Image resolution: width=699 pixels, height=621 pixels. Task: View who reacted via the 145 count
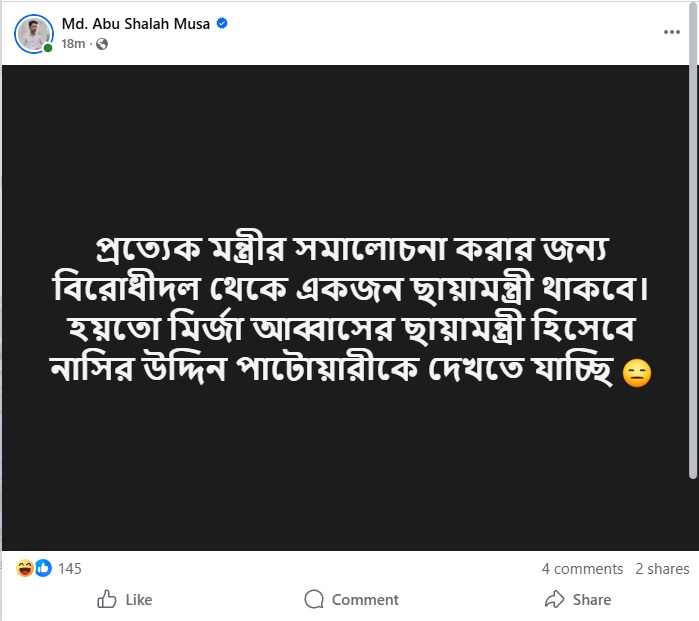coord(70,568)
